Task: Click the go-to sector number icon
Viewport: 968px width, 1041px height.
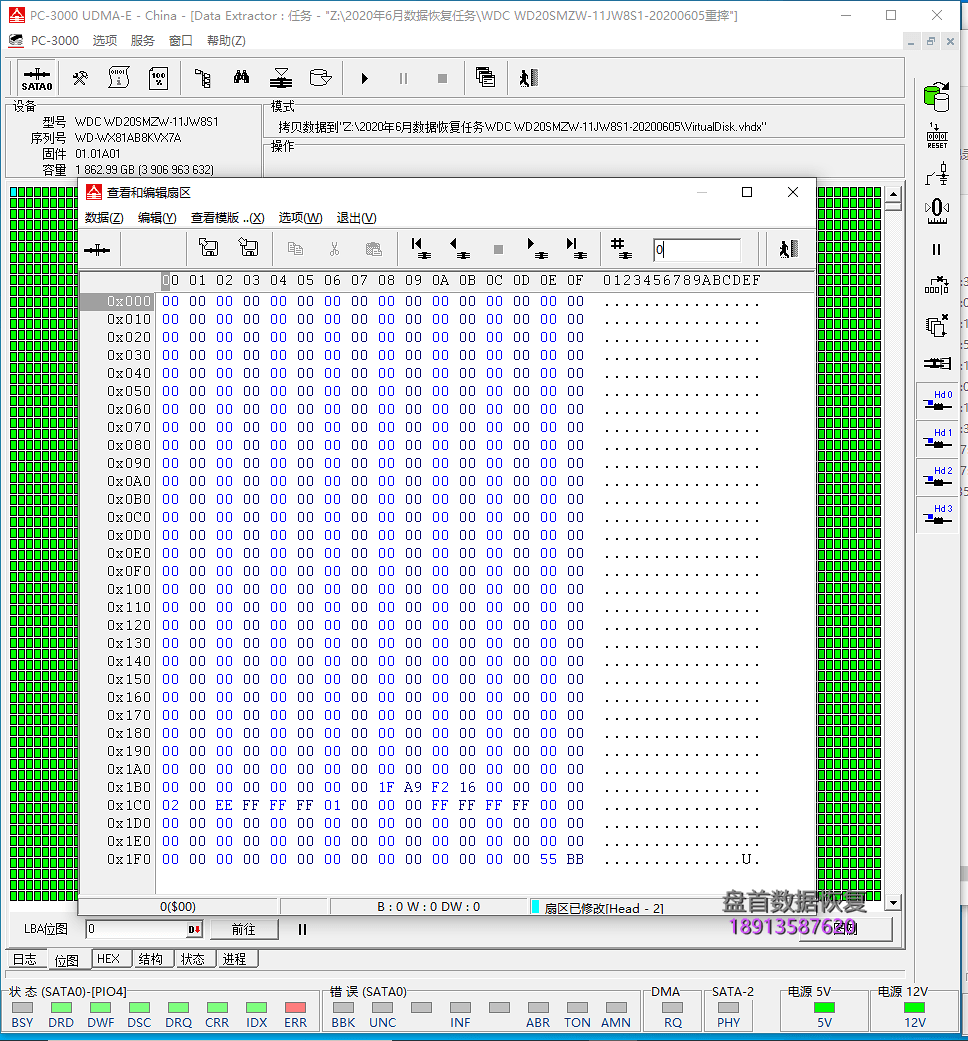Action: pos(621,248)
